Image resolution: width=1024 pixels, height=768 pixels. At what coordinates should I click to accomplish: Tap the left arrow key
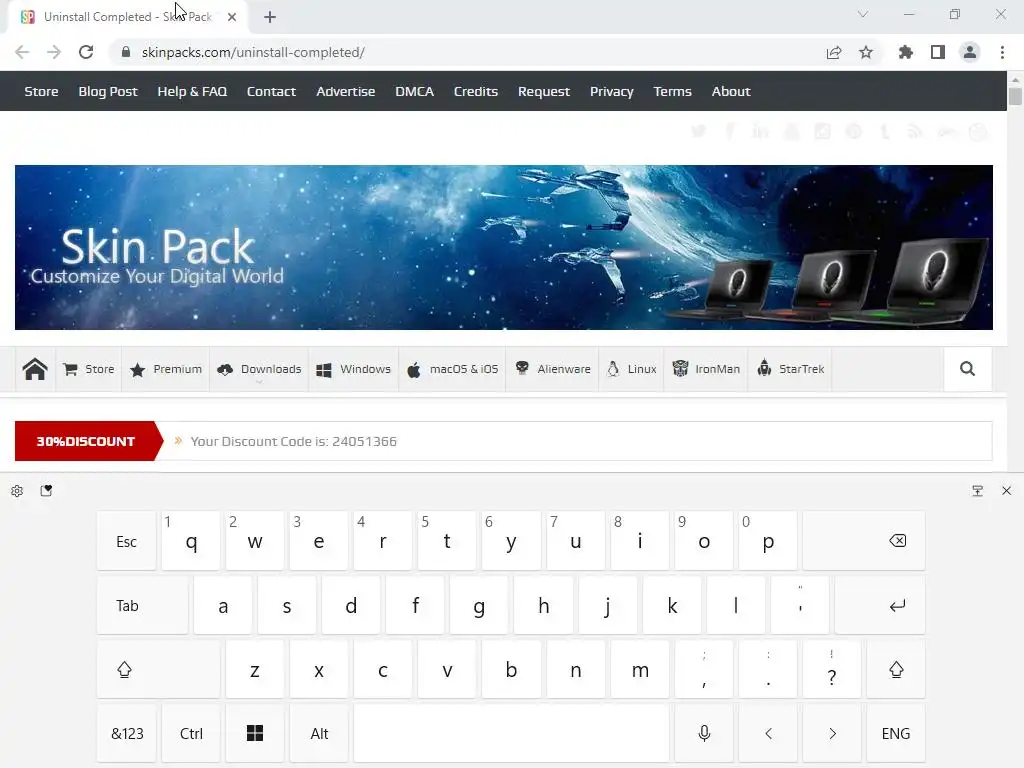point(768,733)
